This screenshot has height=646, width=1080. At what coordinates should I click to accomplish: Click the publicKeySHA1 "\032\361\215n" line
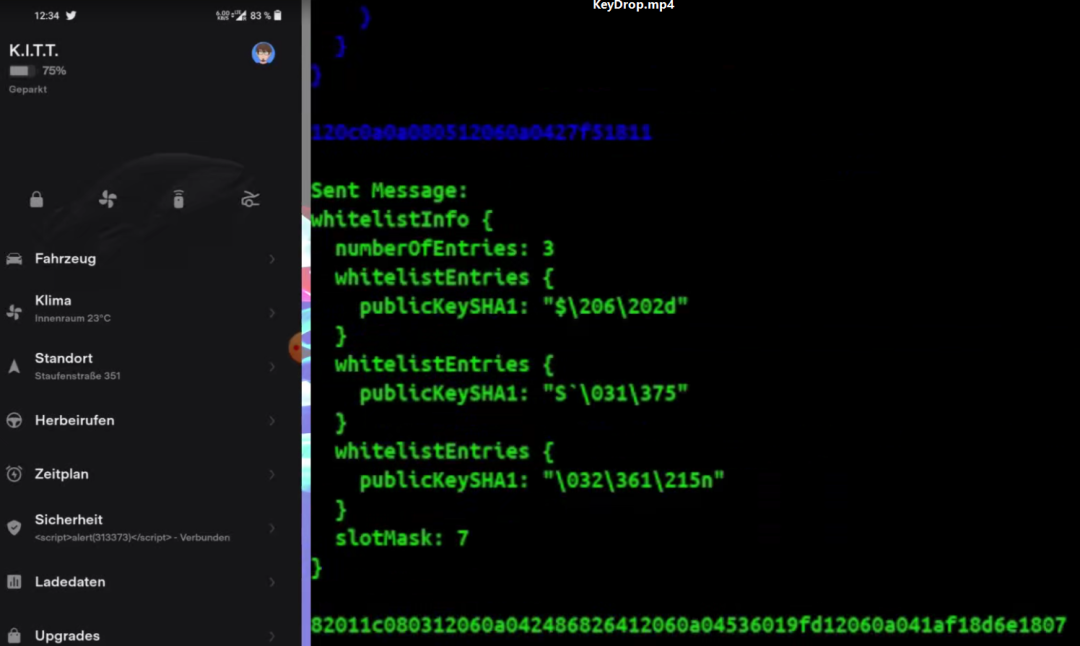click(x=542, y=480)
